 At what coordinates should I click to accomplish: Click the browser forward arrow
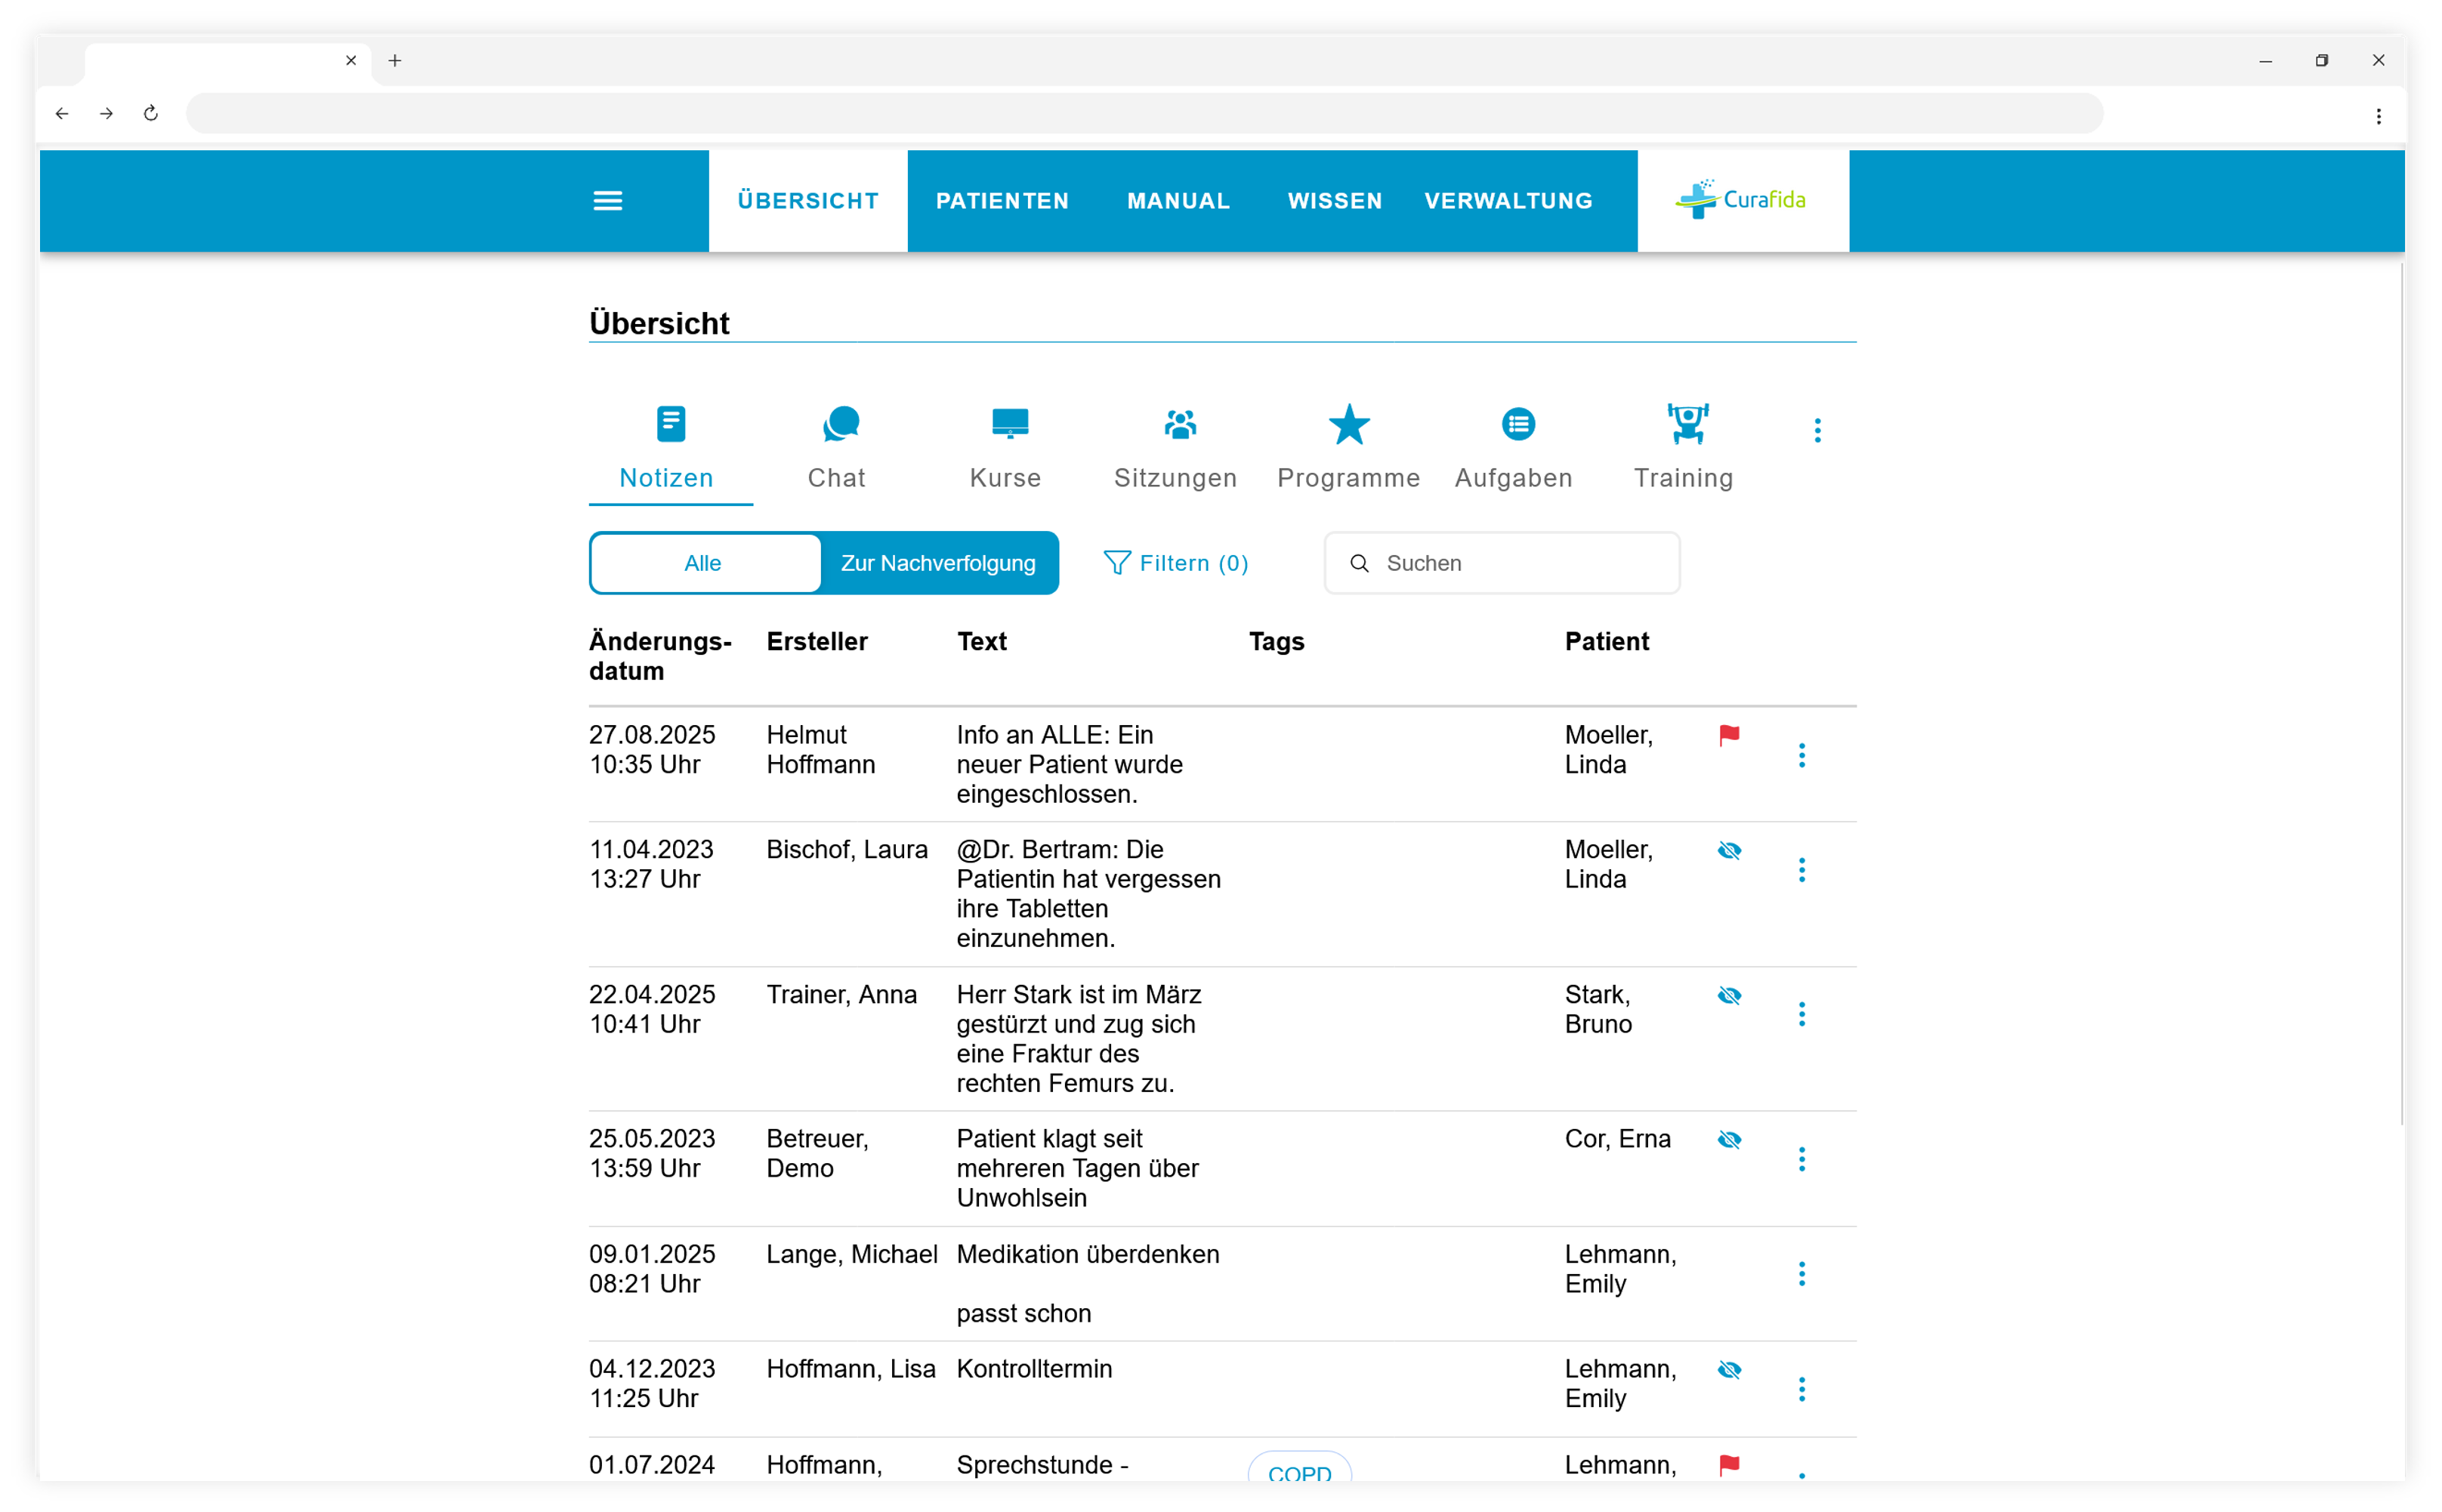pos(106,114)
